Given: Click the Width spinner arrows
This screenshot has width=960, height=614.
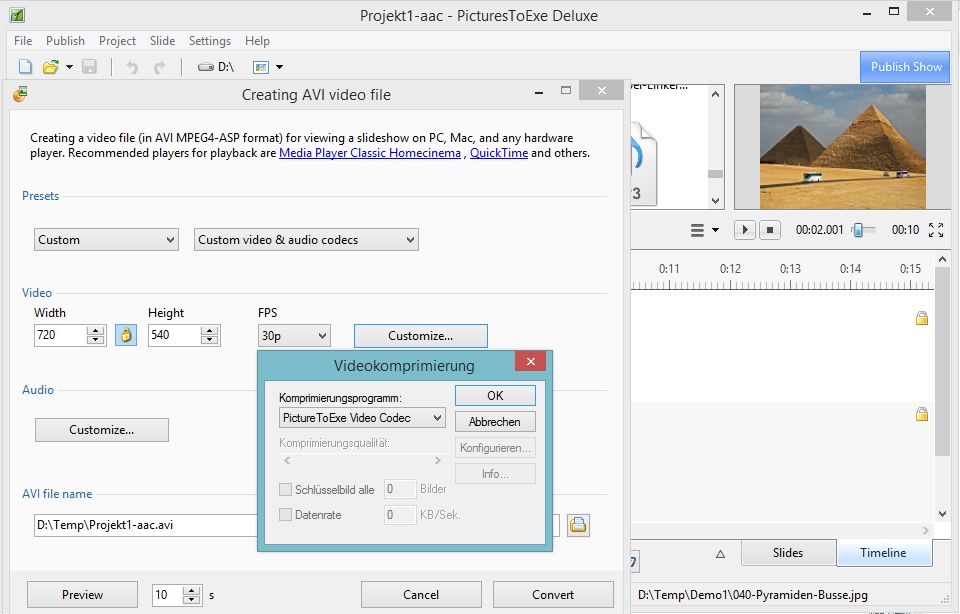Looking at the screenshot, I should tap(96, 335).
